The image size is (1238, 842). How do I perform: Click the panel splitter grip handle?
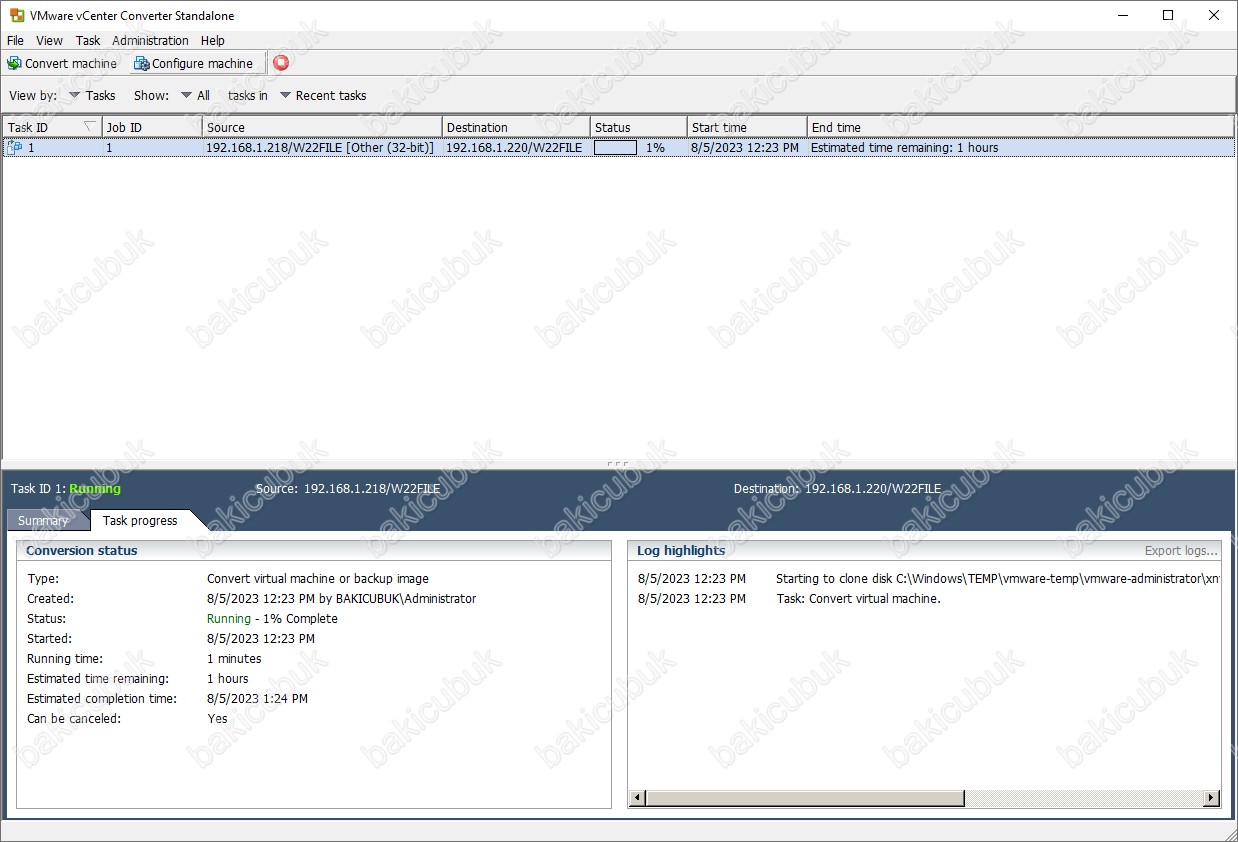click(x=618, y=464)
